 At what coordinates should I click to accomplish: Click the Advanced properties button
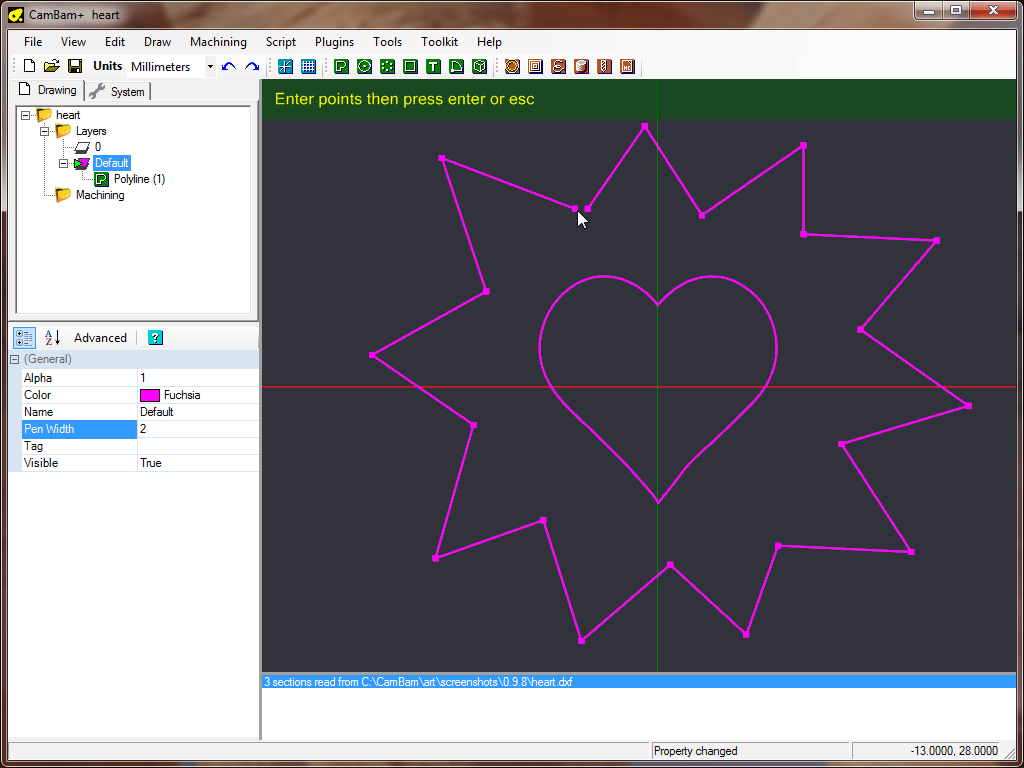[x=100, y=338]
